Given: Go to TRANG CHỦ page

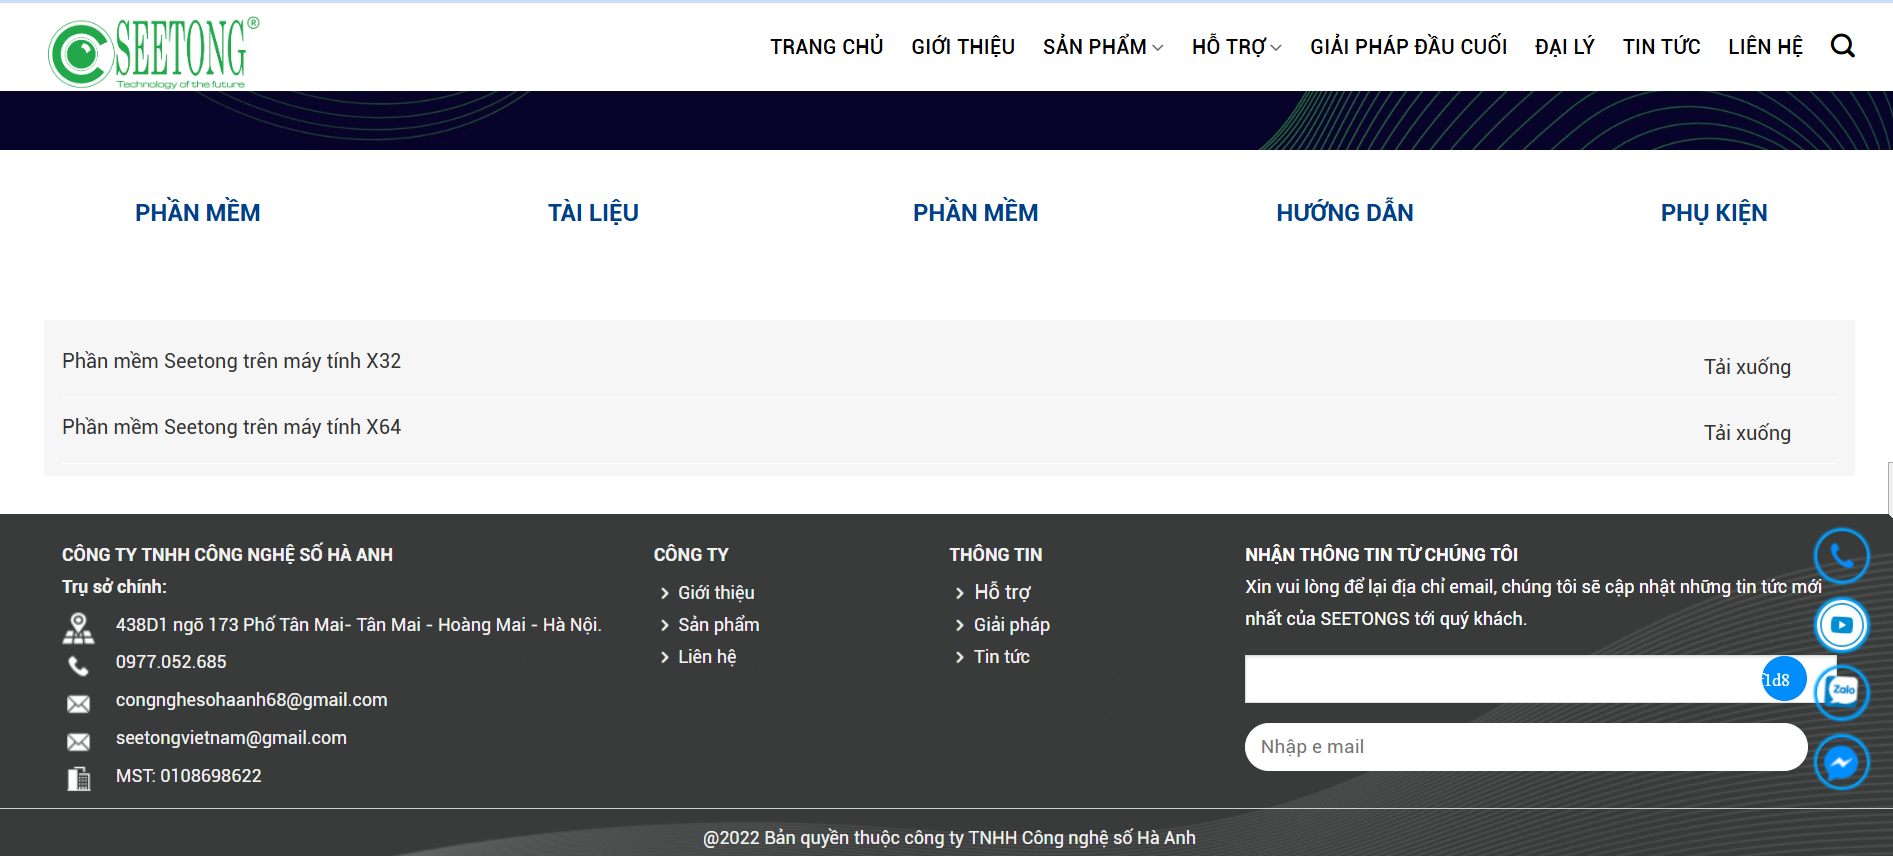Looking at the screenshot, I should click(x=826, y=47).
